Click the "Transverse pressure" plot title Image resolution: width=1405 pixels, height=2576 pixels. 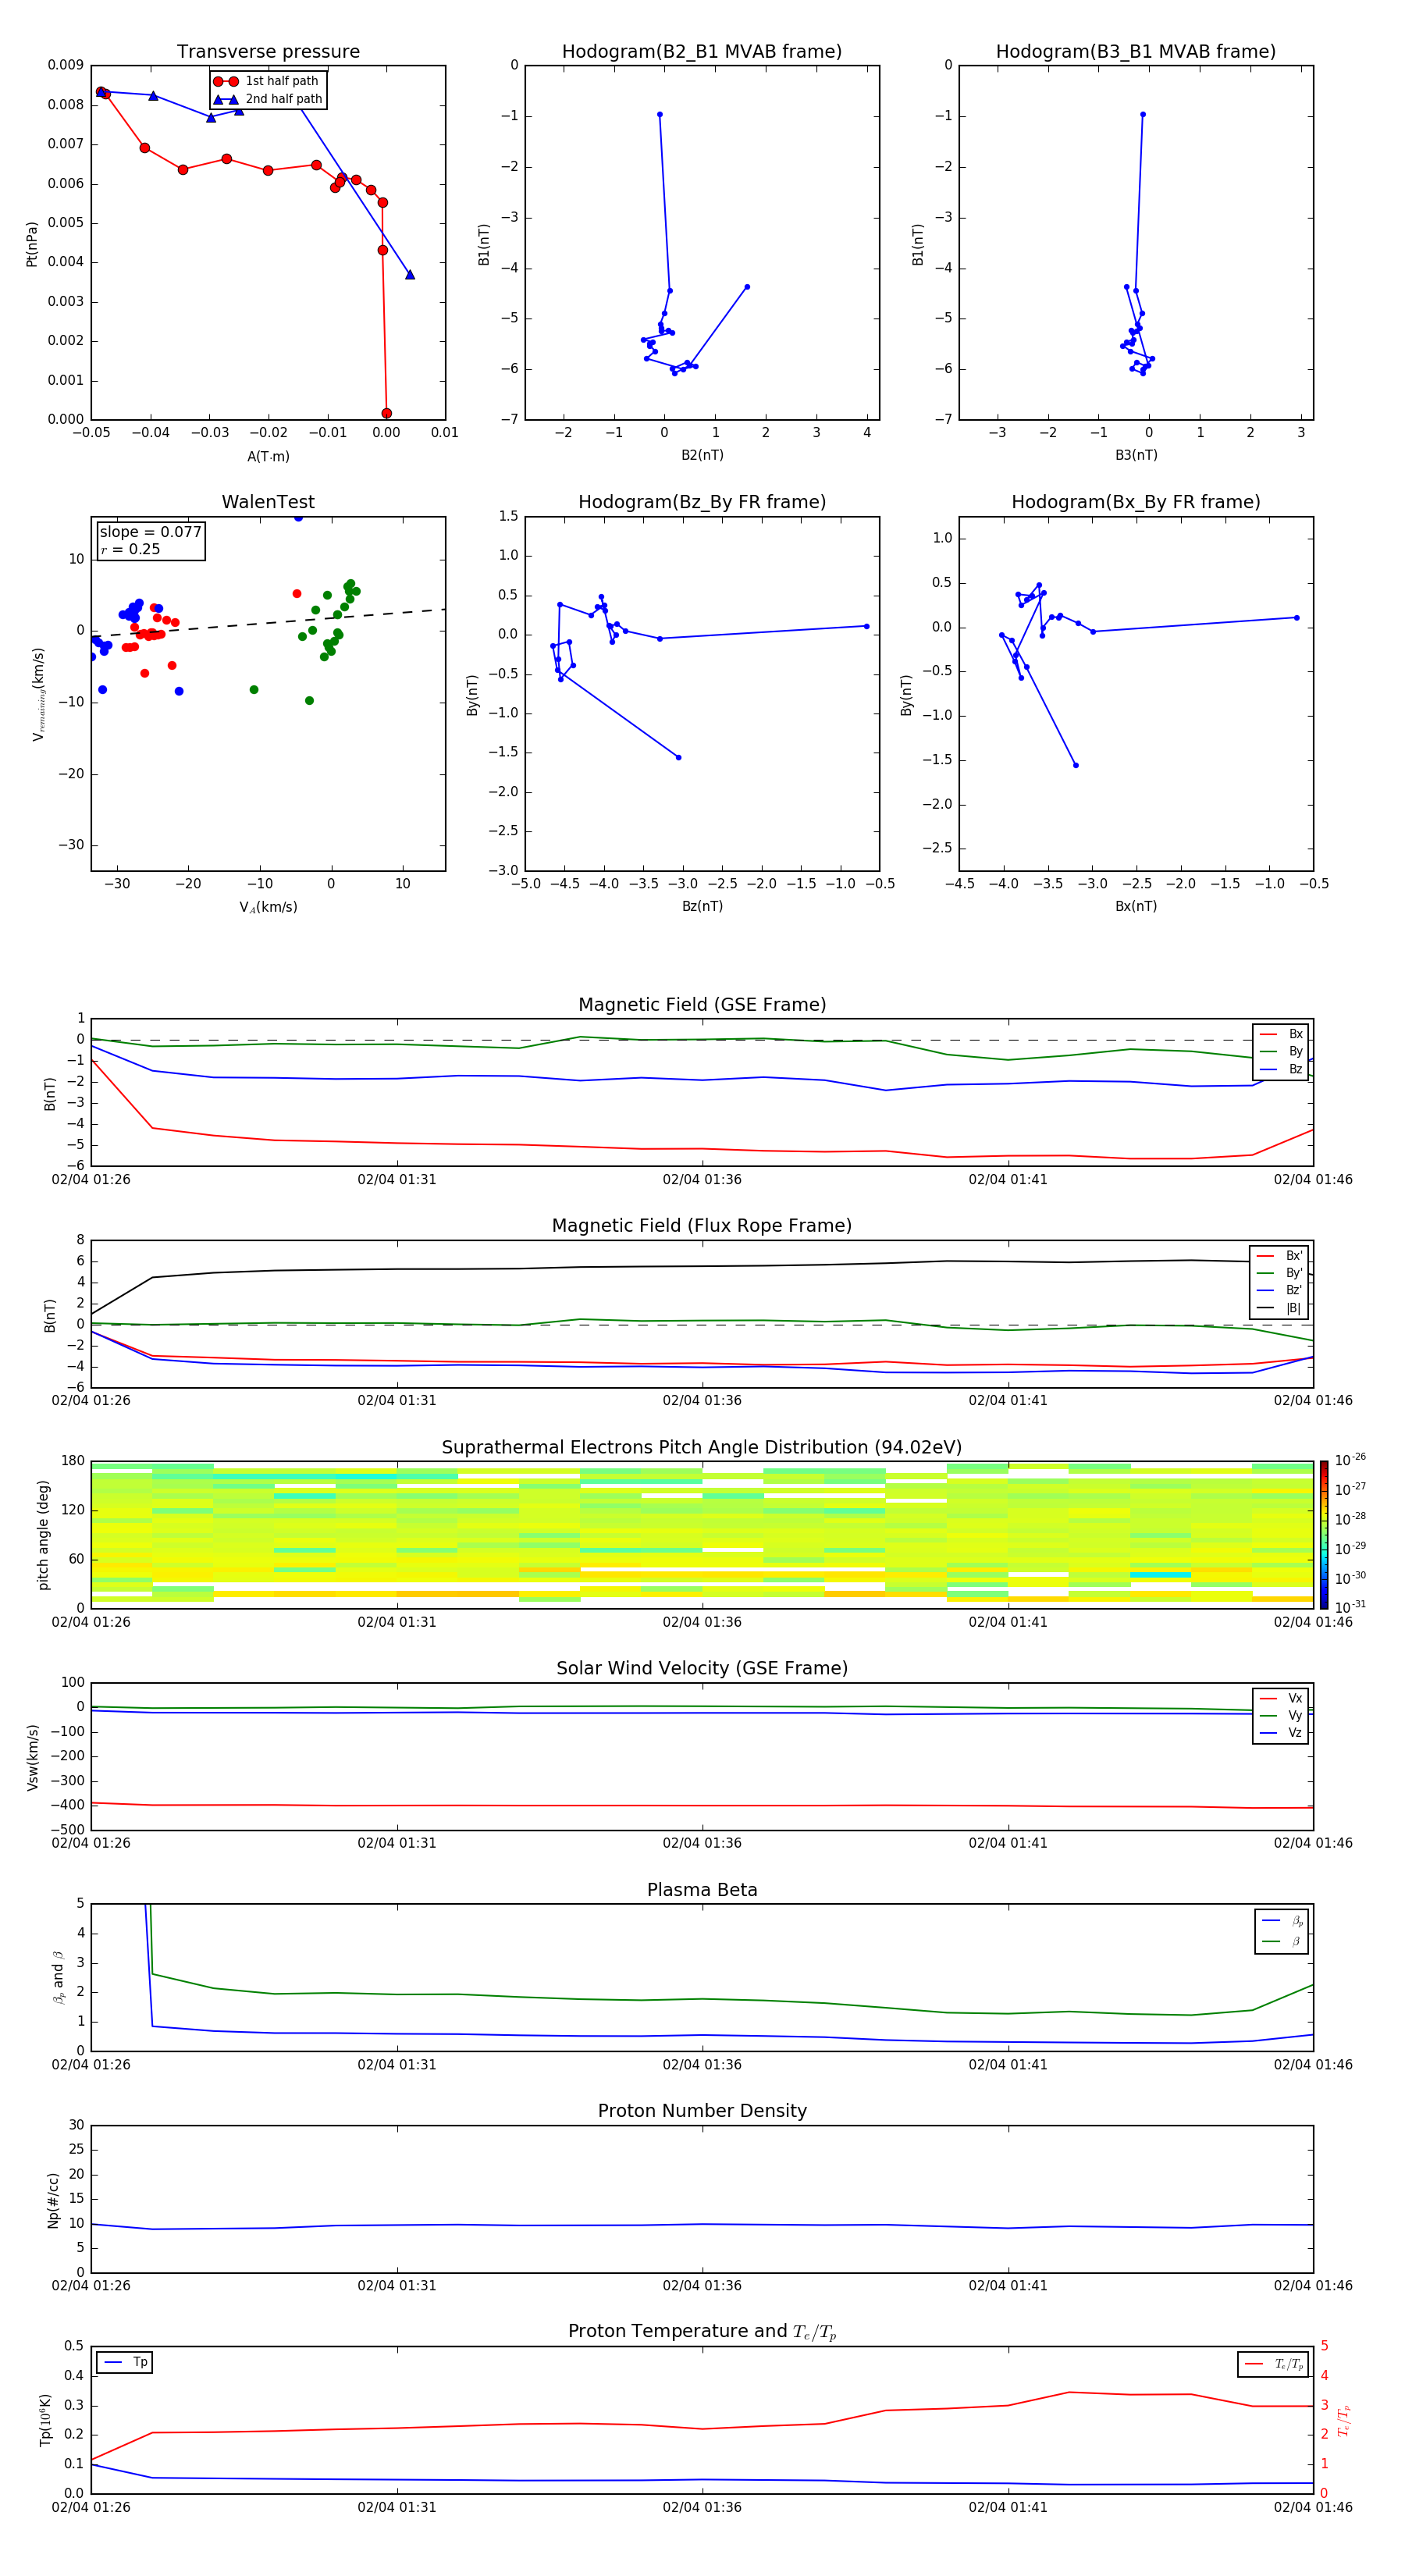tap(268, 52)
